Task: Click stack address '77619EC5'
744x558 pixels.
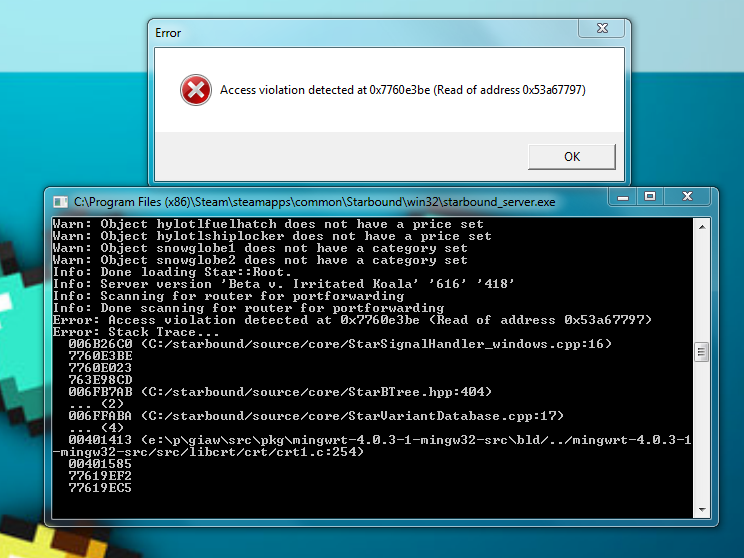Action: (x=100, y=488)
